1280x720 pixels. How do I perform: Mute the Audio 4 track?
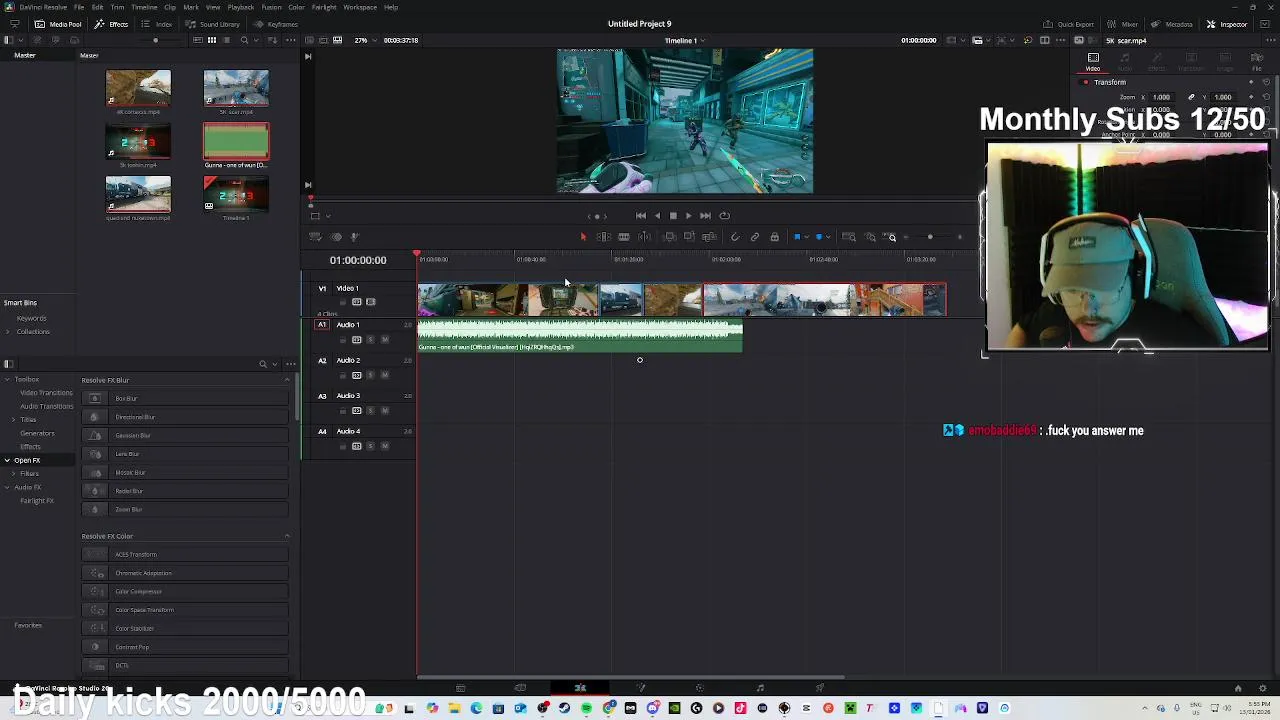(x=383, y=446)
